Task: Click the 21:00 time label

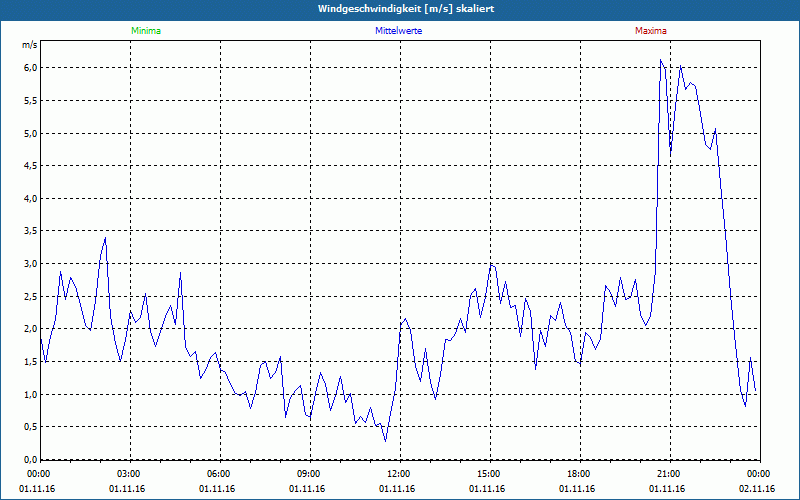Action: 670,474
